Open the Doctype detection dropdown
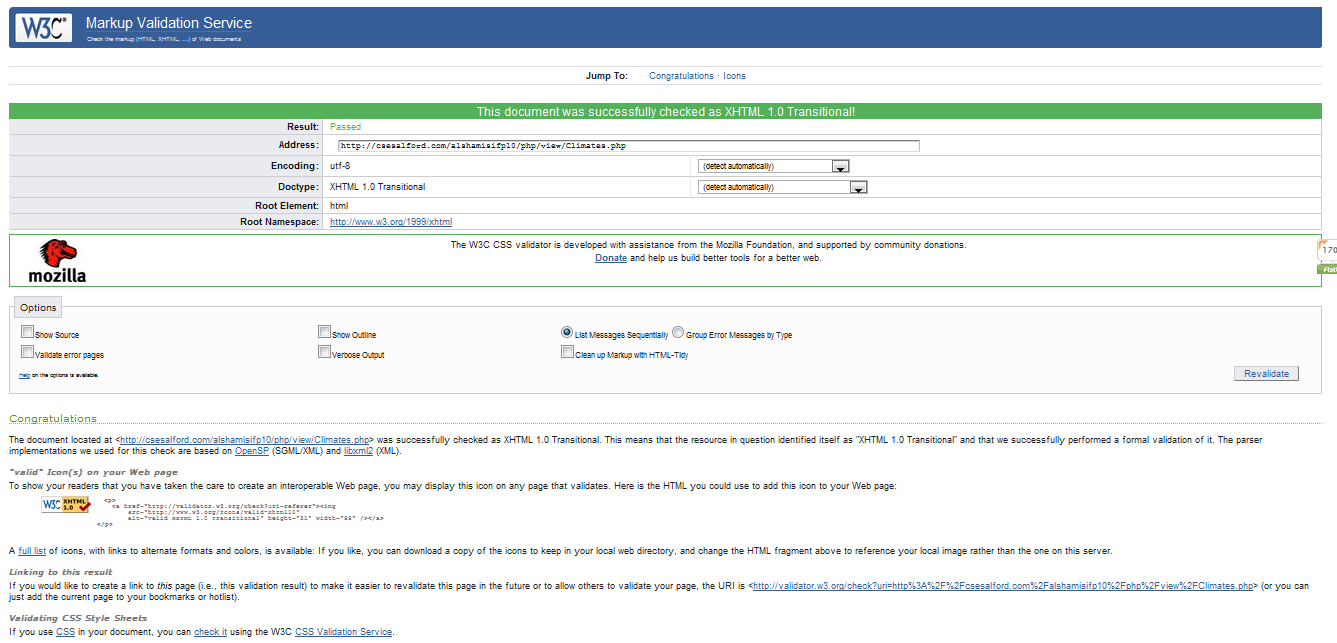 coord(859,186)
